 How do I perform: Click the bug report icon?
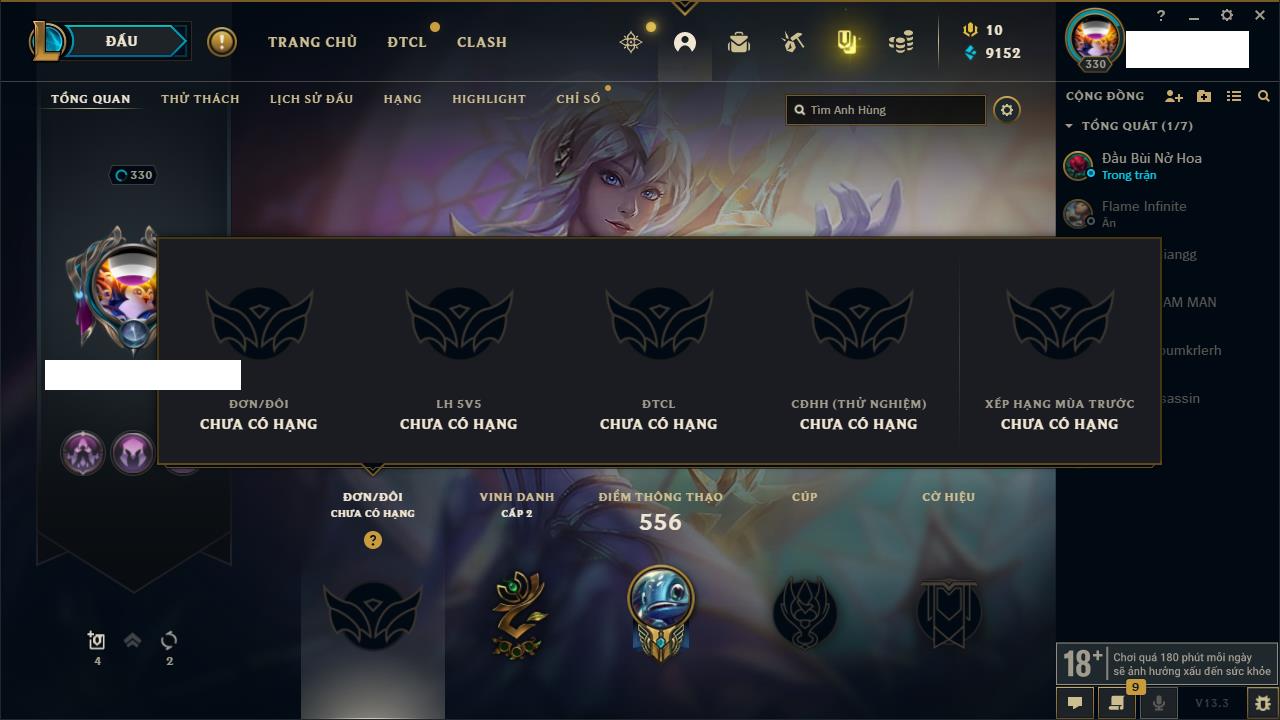(x=1262, y=703)
